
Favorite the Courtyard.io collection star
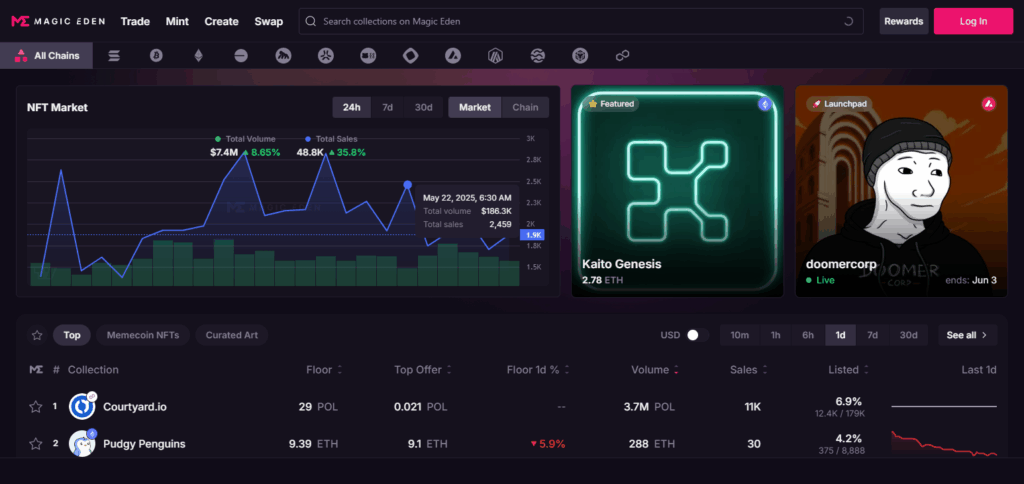tap(36, 407)
